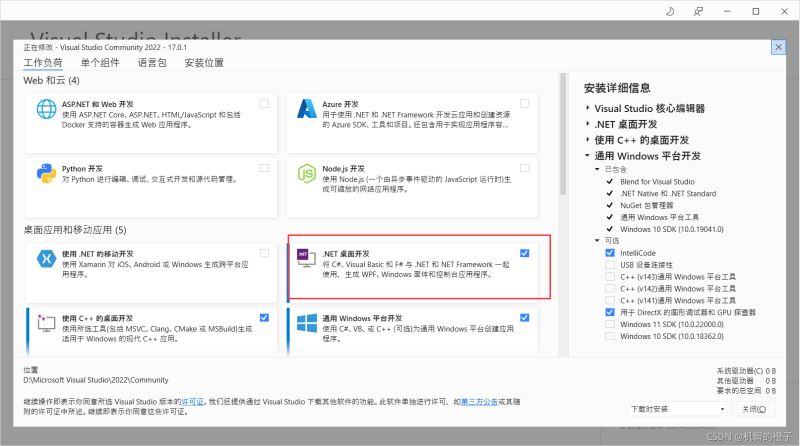This screenshot has width=800, height=446.
Task: Uncheck the 使用 C++ 的桌面开发 checkbox
Action: [x=264, y=317]
